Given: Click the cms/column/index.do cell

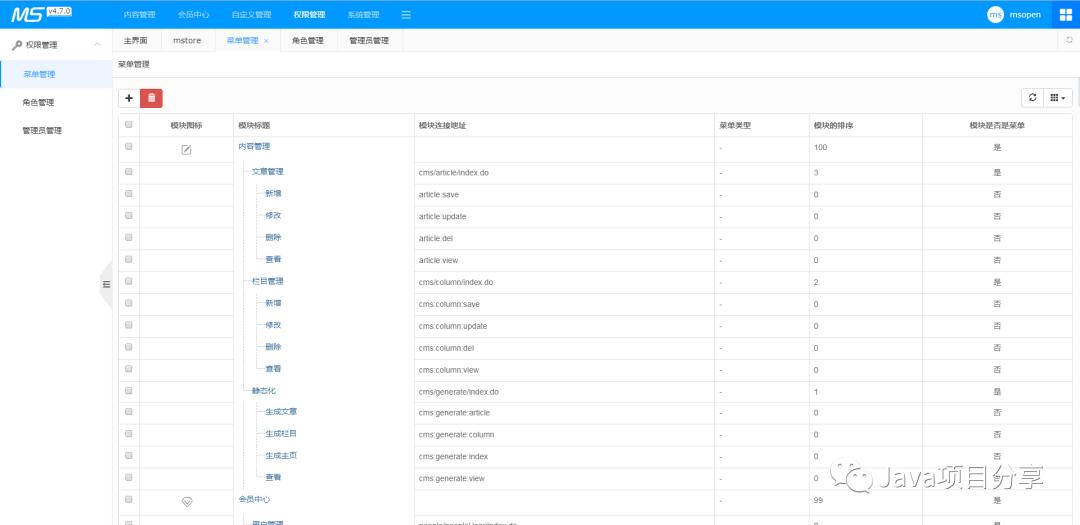Looking at the screenshot, I should pos(455,282).
